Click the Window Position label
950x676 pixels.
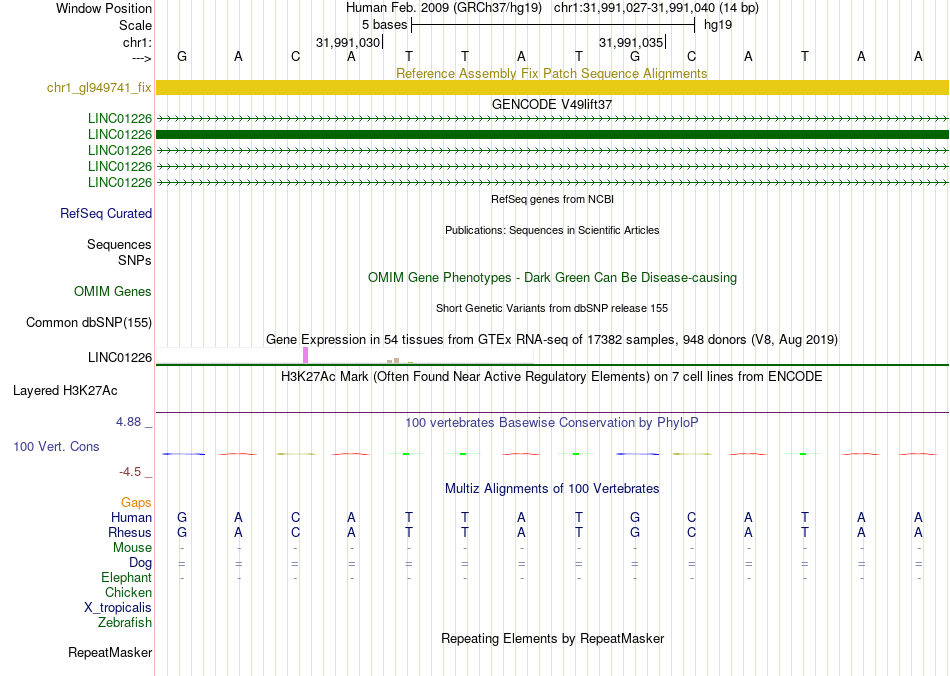104,8
